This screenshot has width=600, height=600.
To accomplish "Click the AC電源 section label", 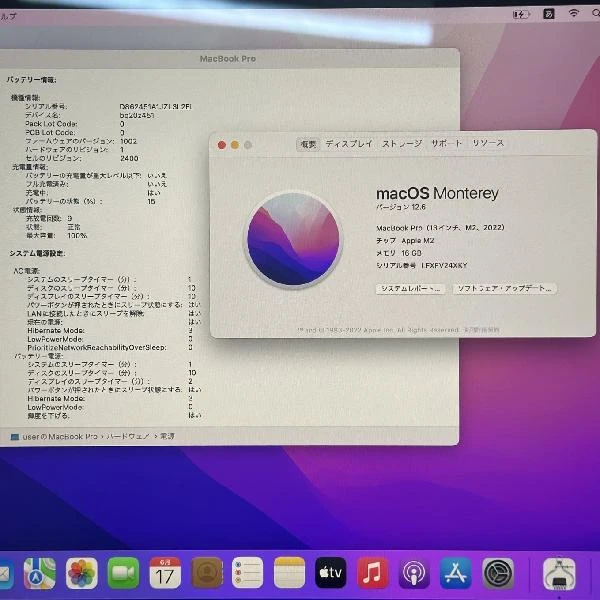I will click(26, 271).
